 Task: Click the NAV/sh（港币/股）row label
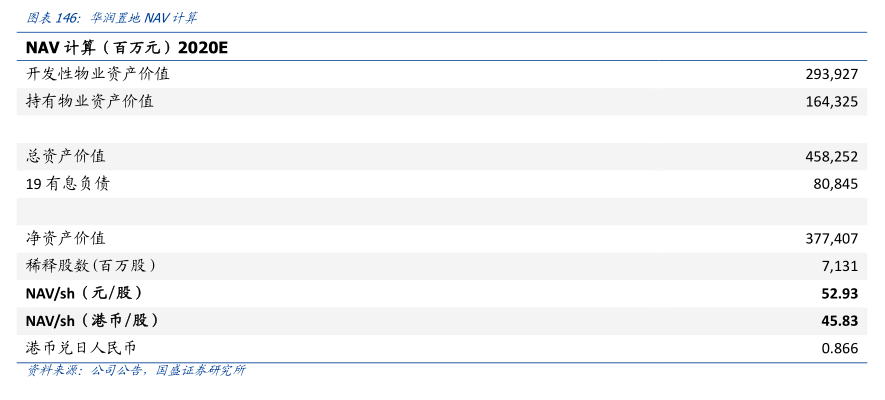pos(92,320)
